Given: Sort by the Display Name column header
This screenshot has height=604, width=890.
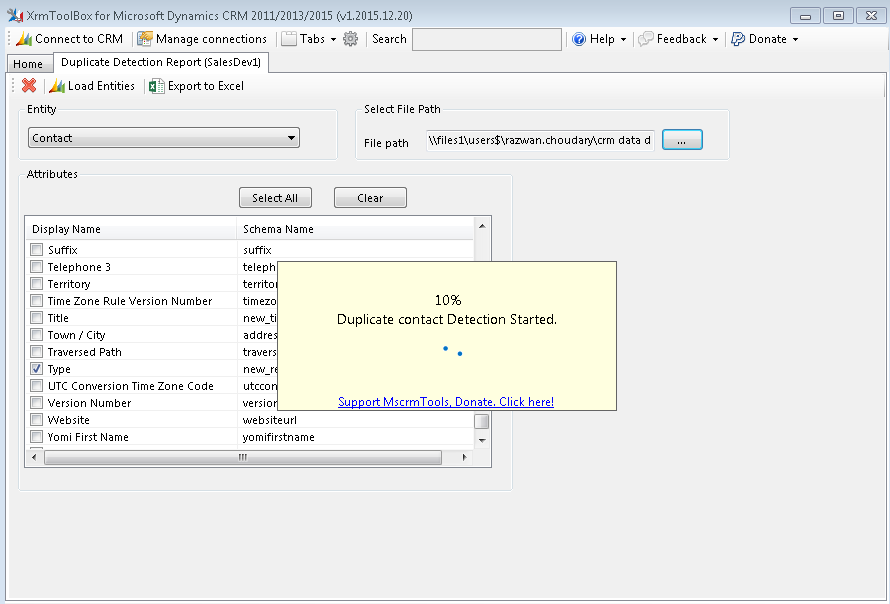Looking at the screenshot, I should (131, 229).
